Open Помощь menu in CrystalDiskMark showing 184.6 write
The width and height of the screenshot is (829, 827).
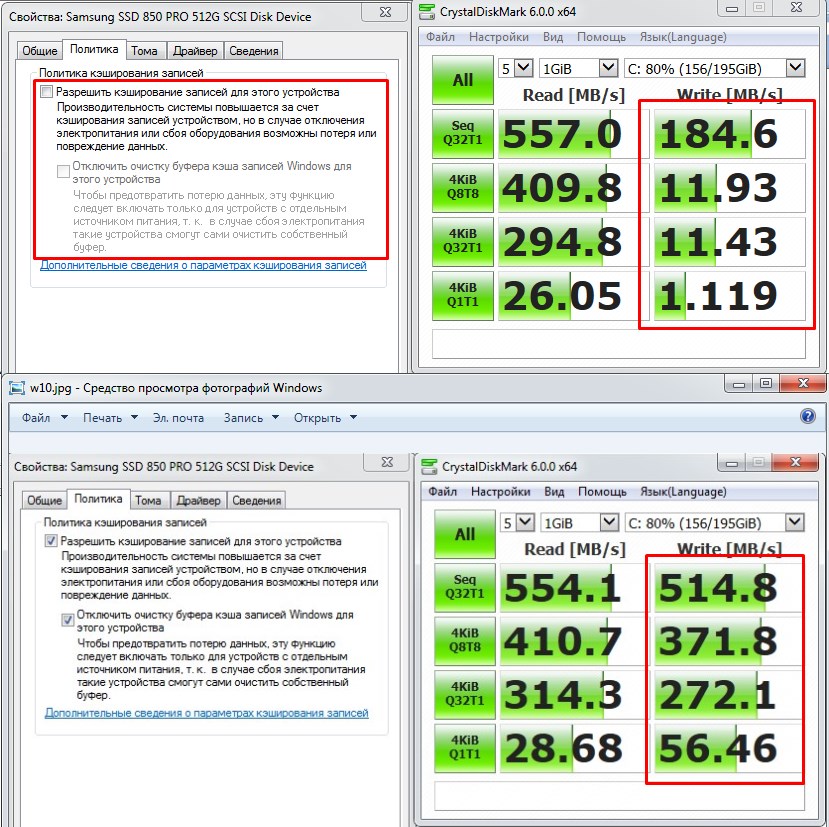tap(601, 37)
